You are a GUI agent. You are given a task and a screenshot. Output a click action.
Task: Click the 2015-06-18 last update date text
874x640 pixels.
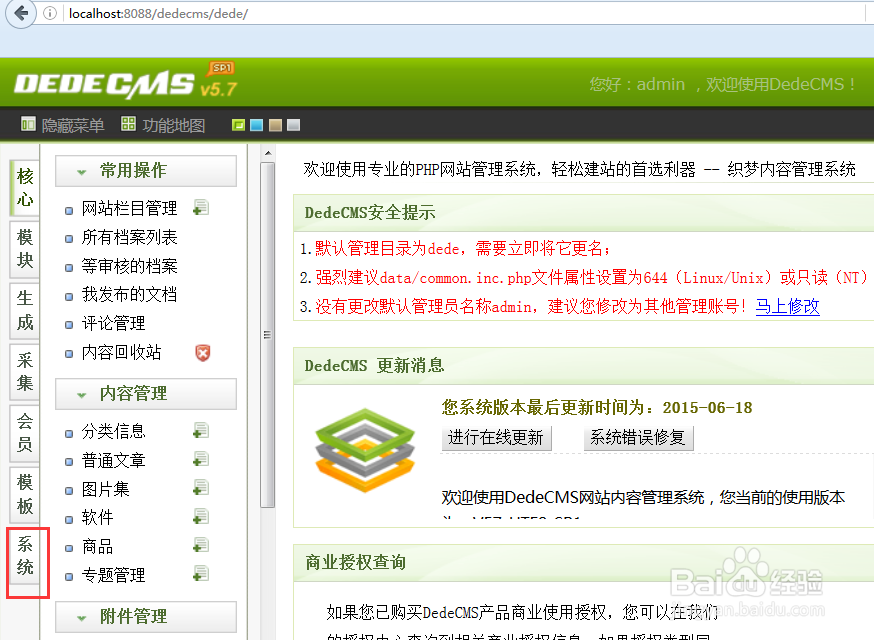pos(707,408)
